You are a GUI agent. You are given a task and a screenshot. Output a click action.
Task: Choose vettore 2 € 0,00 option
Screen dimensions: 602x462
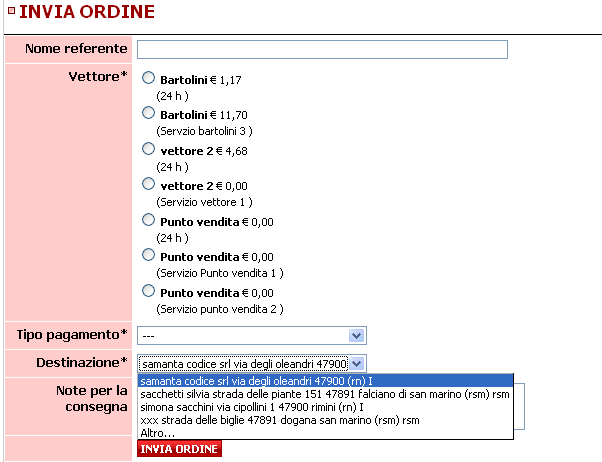[x=148, y=184]
